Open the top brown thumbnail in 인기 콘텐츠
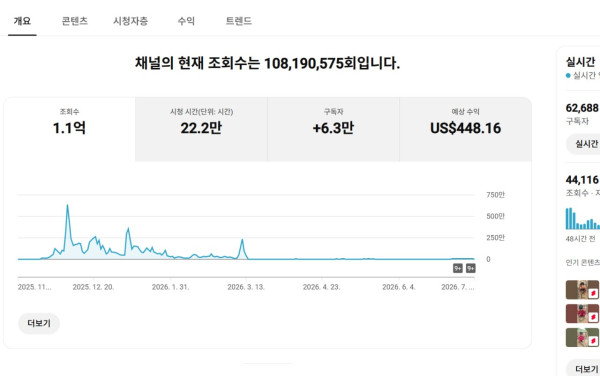Image resolution: width=600 pixels, height=376 pixels. point(582,290)
